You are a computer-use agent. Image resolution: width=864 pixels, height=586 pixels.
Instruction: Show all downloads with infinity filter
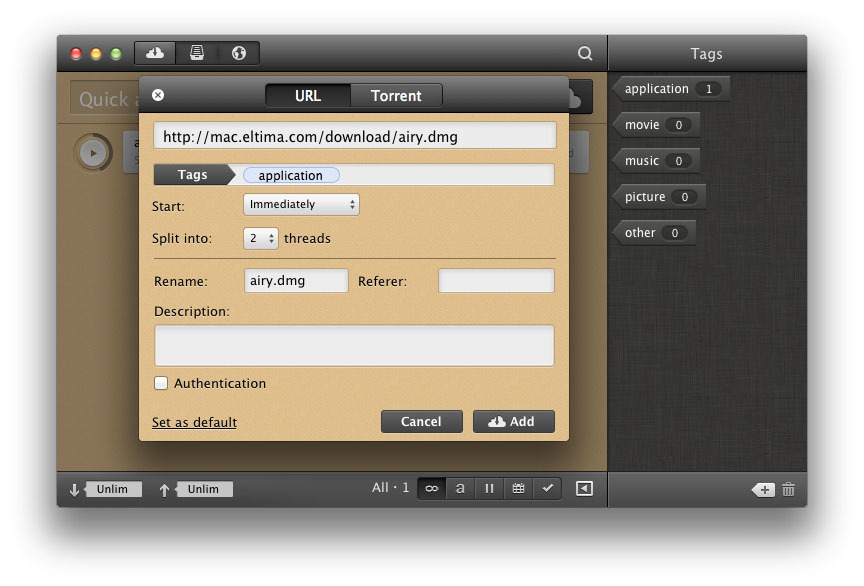pos(431,488)
